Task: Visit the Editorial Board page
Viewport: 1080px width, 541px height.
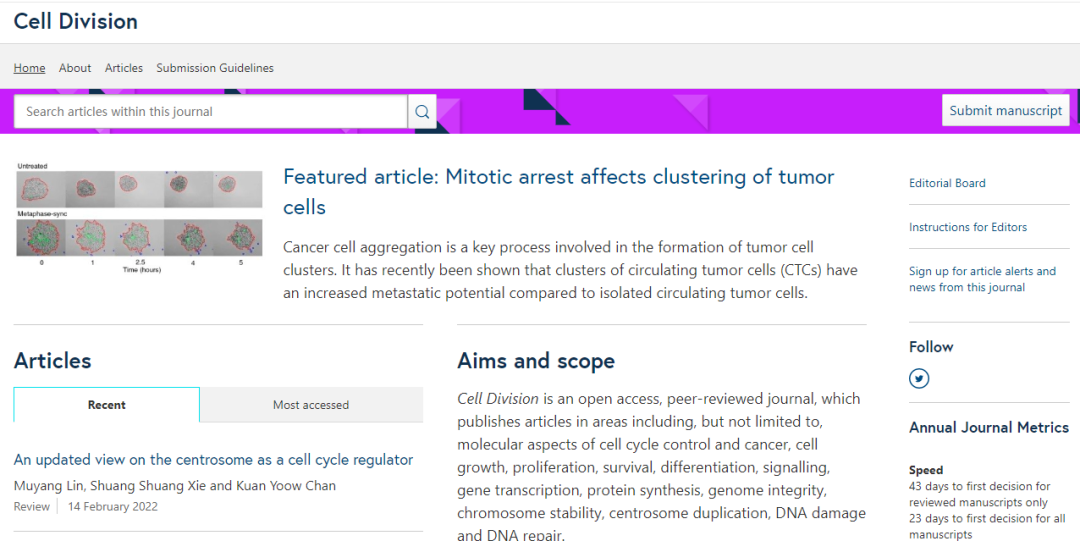Action: (947, 183)
